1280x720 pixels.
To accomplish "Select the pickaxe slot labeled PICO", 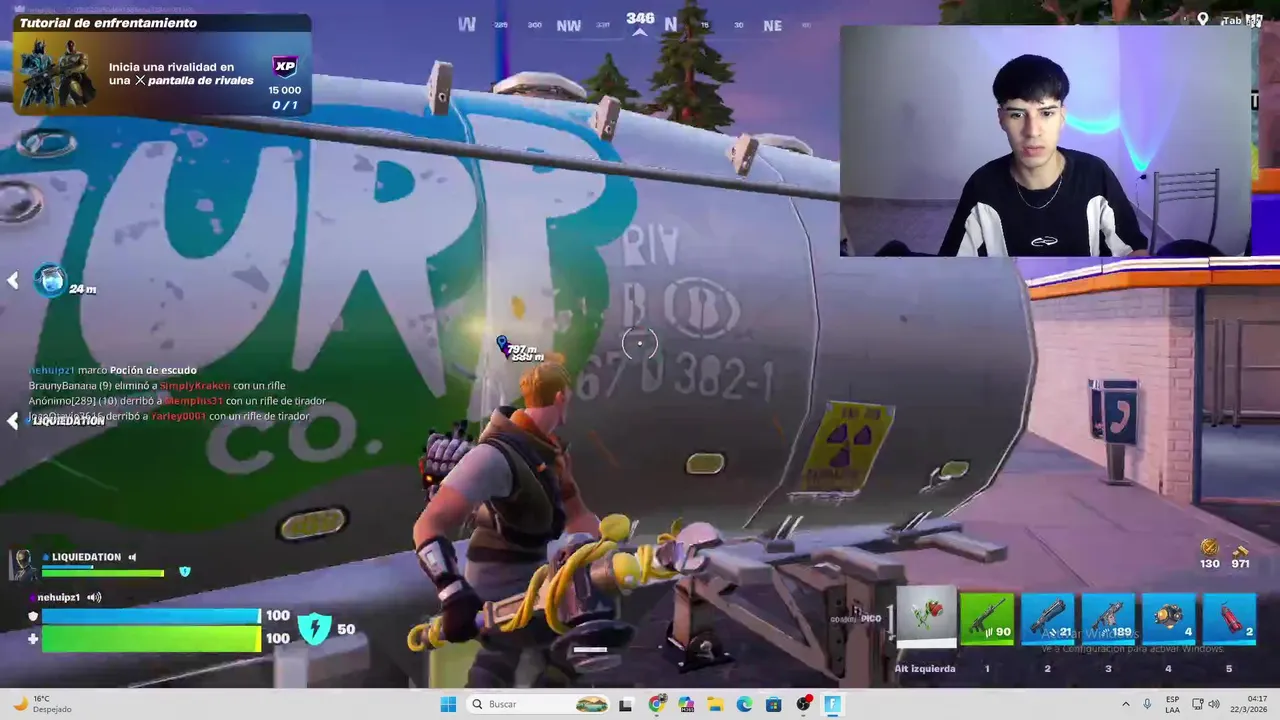I will 926,617.
